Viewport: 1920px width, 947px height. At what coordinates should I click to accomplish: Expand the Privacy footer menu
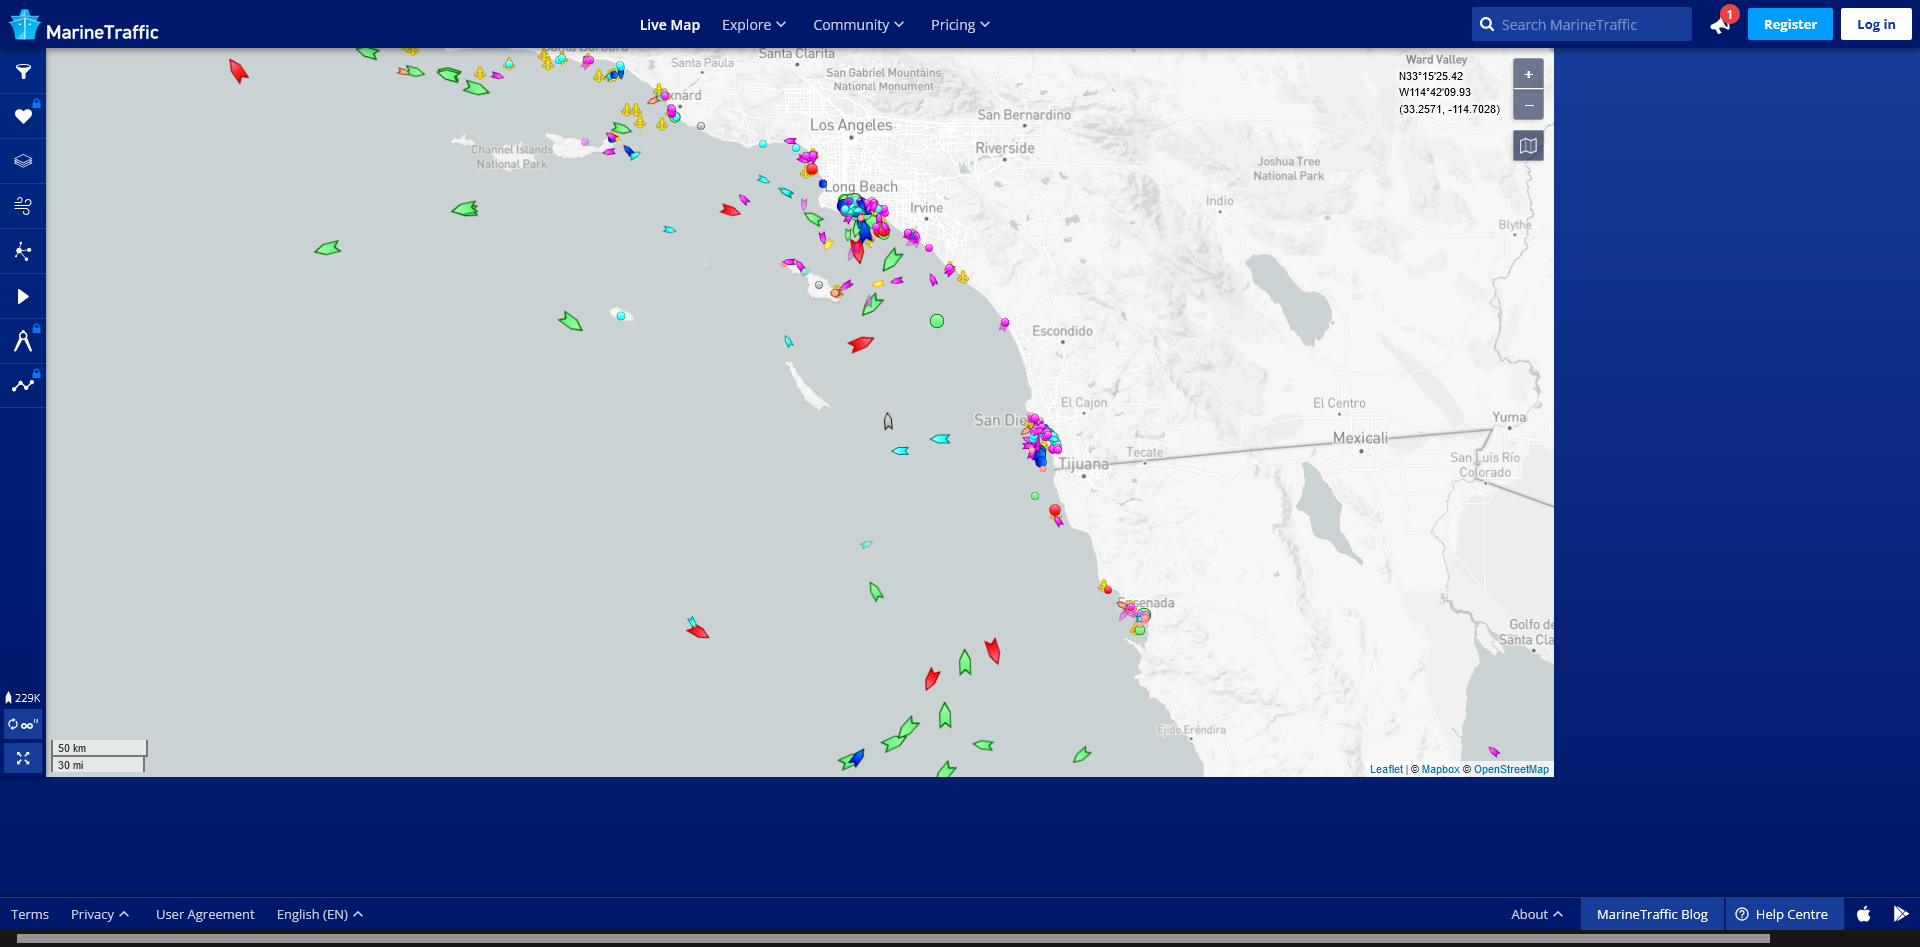click(100, 914)
